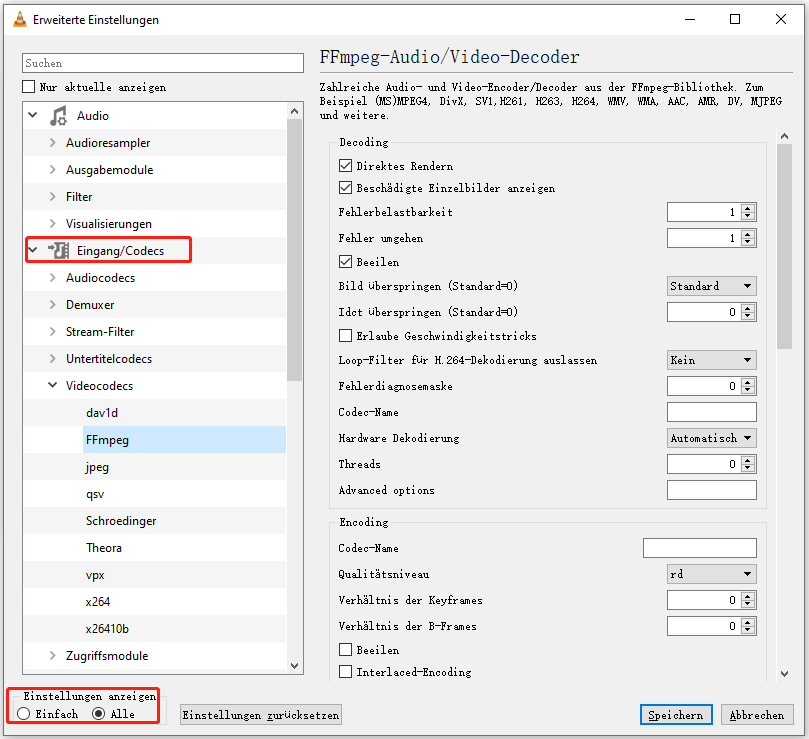Select dav1d in Videocodecs
The height and width of the screenshot is (739, 809).
102,413
